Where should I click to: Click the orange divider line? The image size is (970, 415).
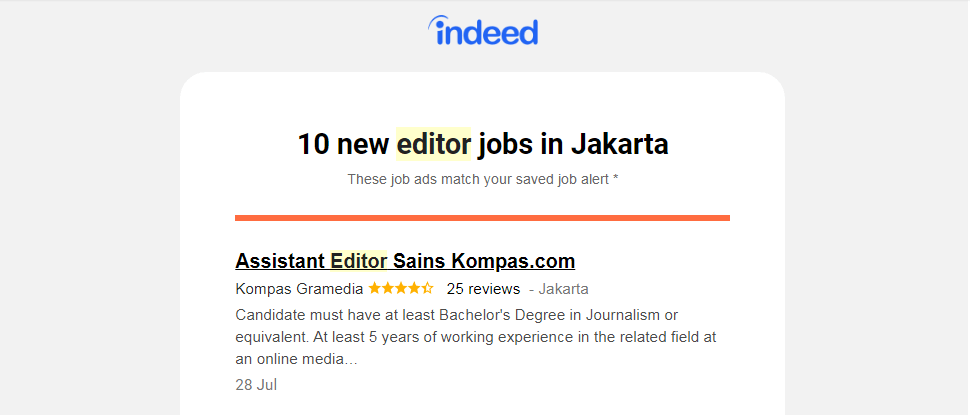click(482, 217)
